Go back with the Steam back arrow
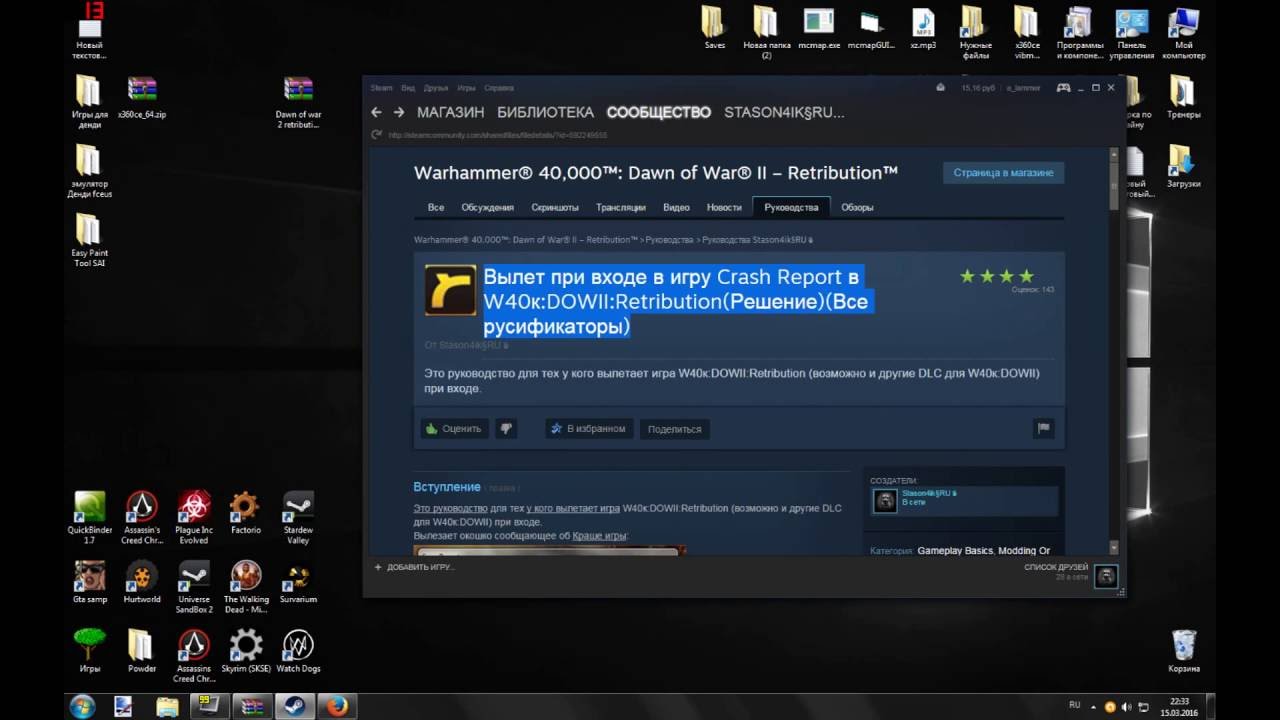1280x720 pixels. coord(376,112)
